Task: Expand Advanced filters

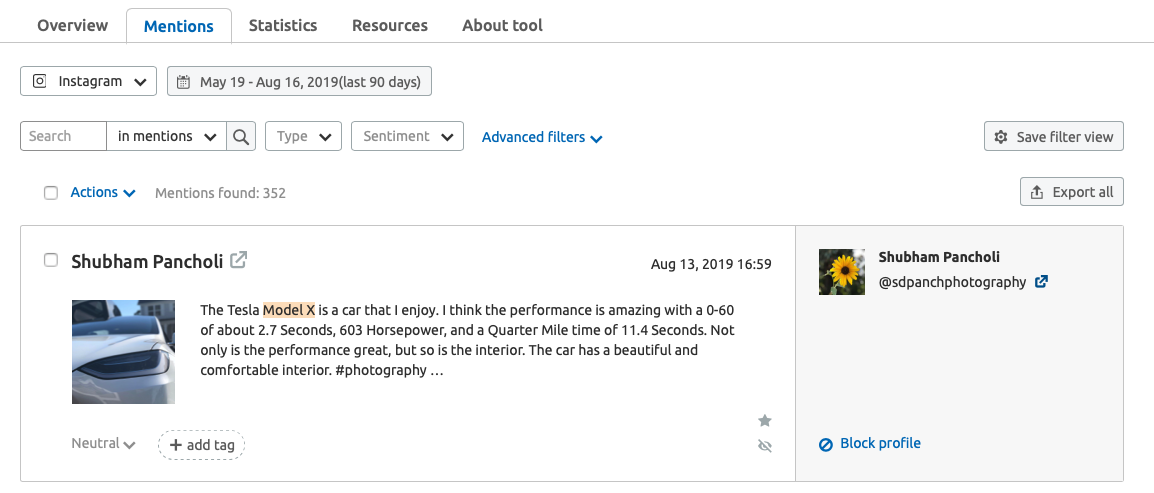Action: click(542, 137)
